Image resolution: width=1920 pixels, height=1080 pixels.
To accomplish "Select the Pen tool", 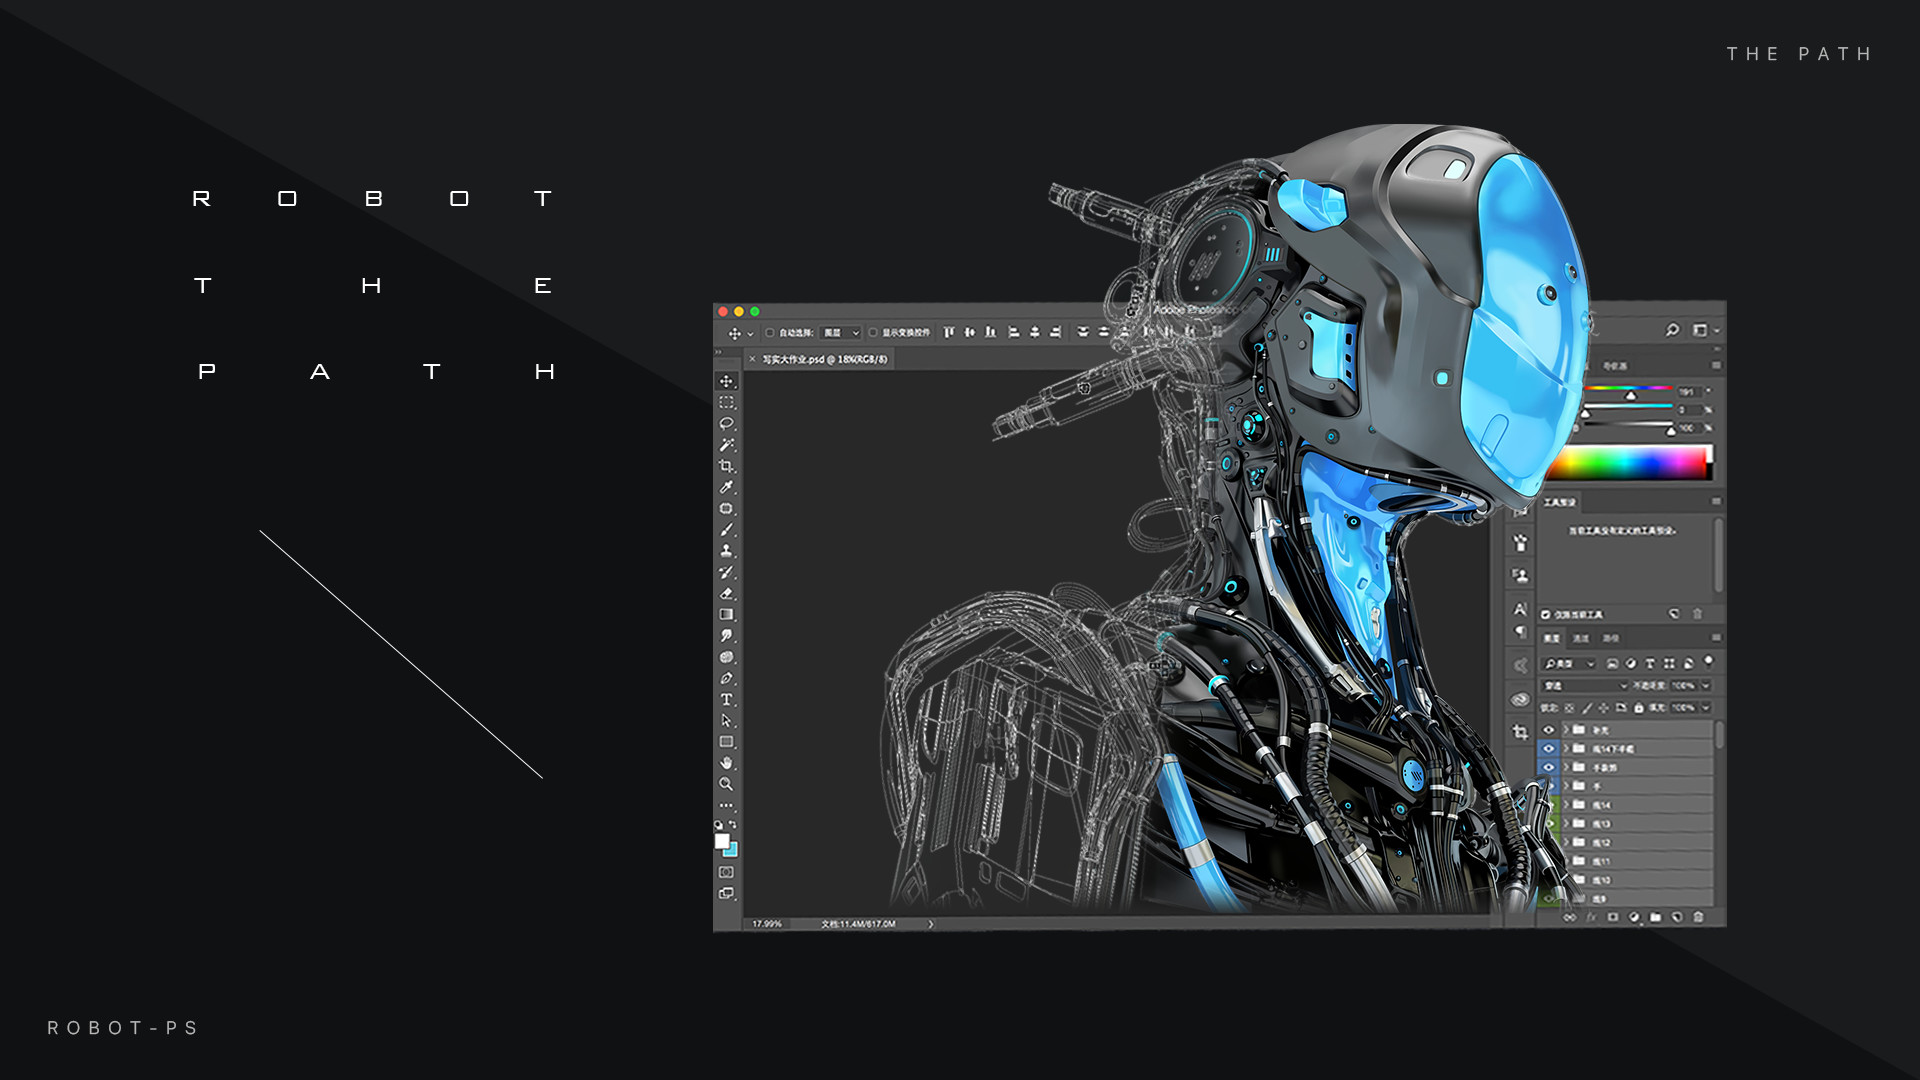I will 727,679.
